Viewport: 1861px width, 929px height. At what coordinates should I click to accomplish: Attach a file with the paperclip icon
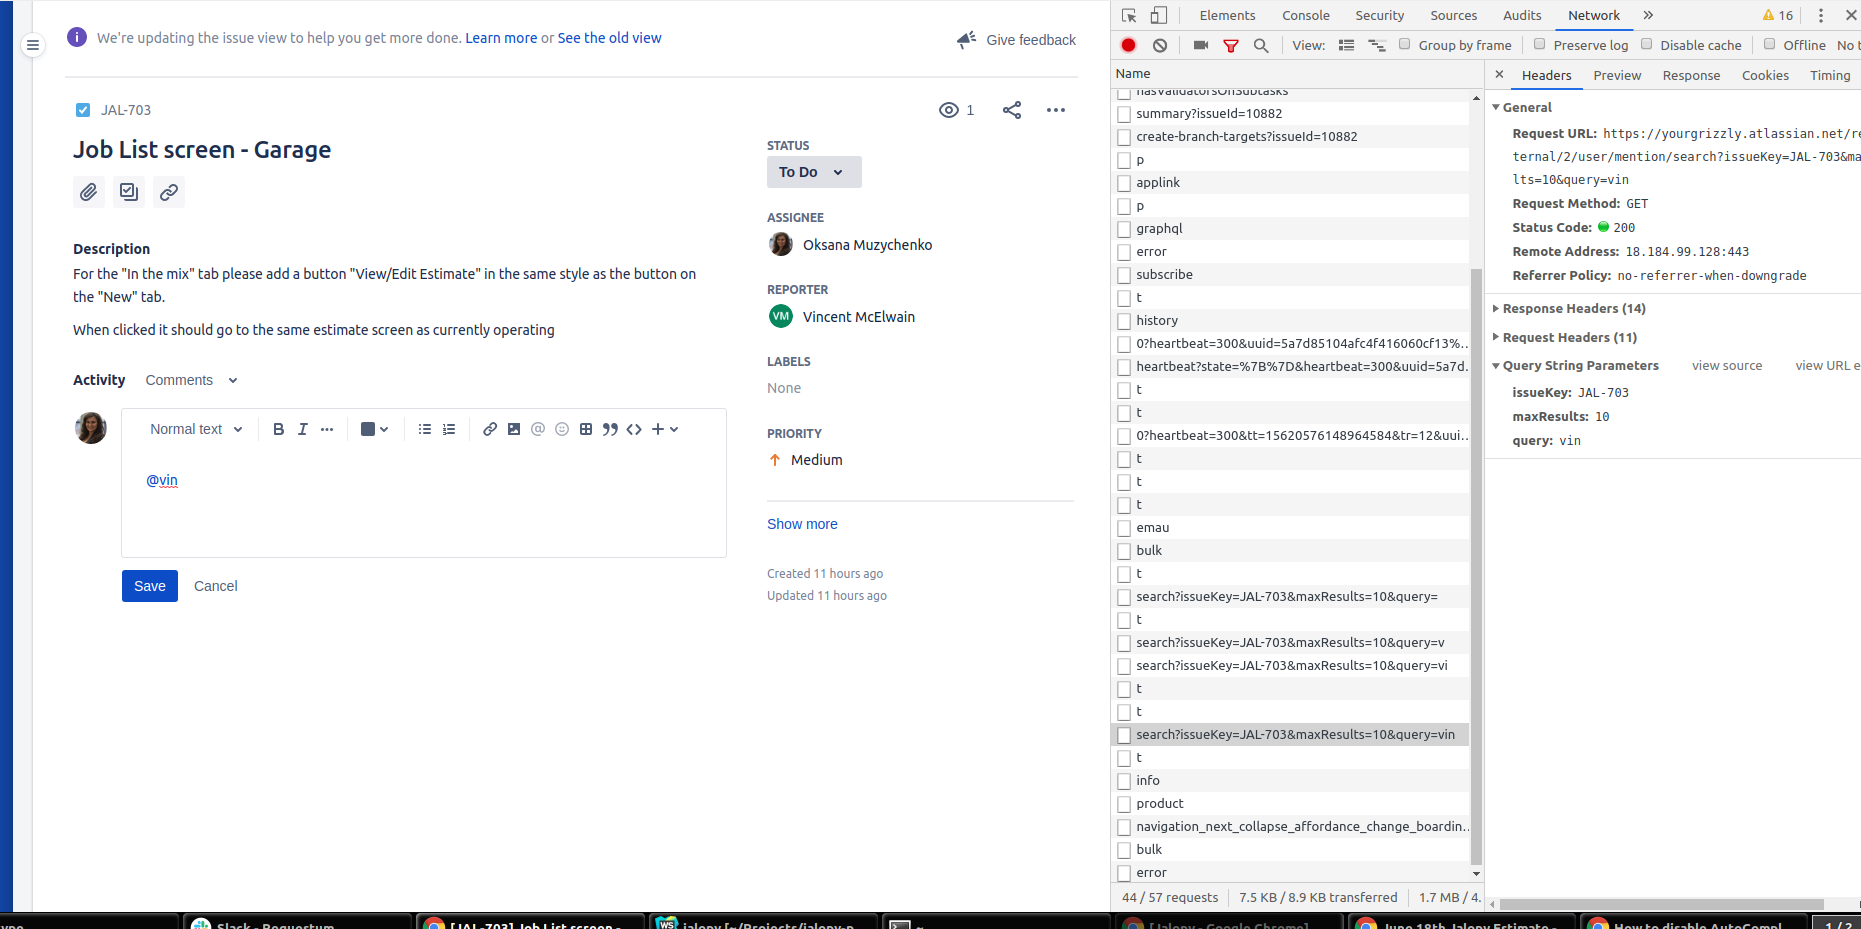[89, 192]
